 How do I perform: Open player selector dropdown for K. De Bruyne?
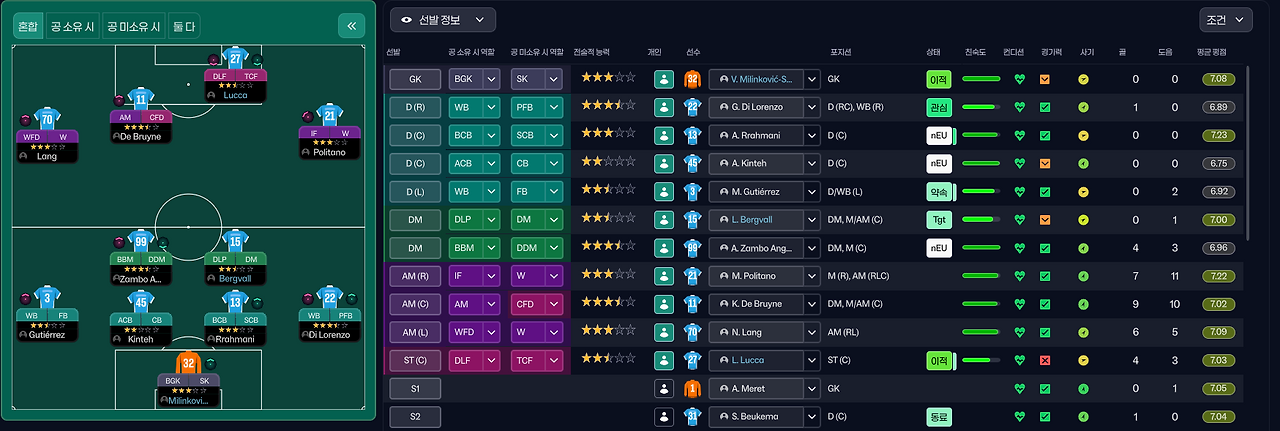(811, 303)
